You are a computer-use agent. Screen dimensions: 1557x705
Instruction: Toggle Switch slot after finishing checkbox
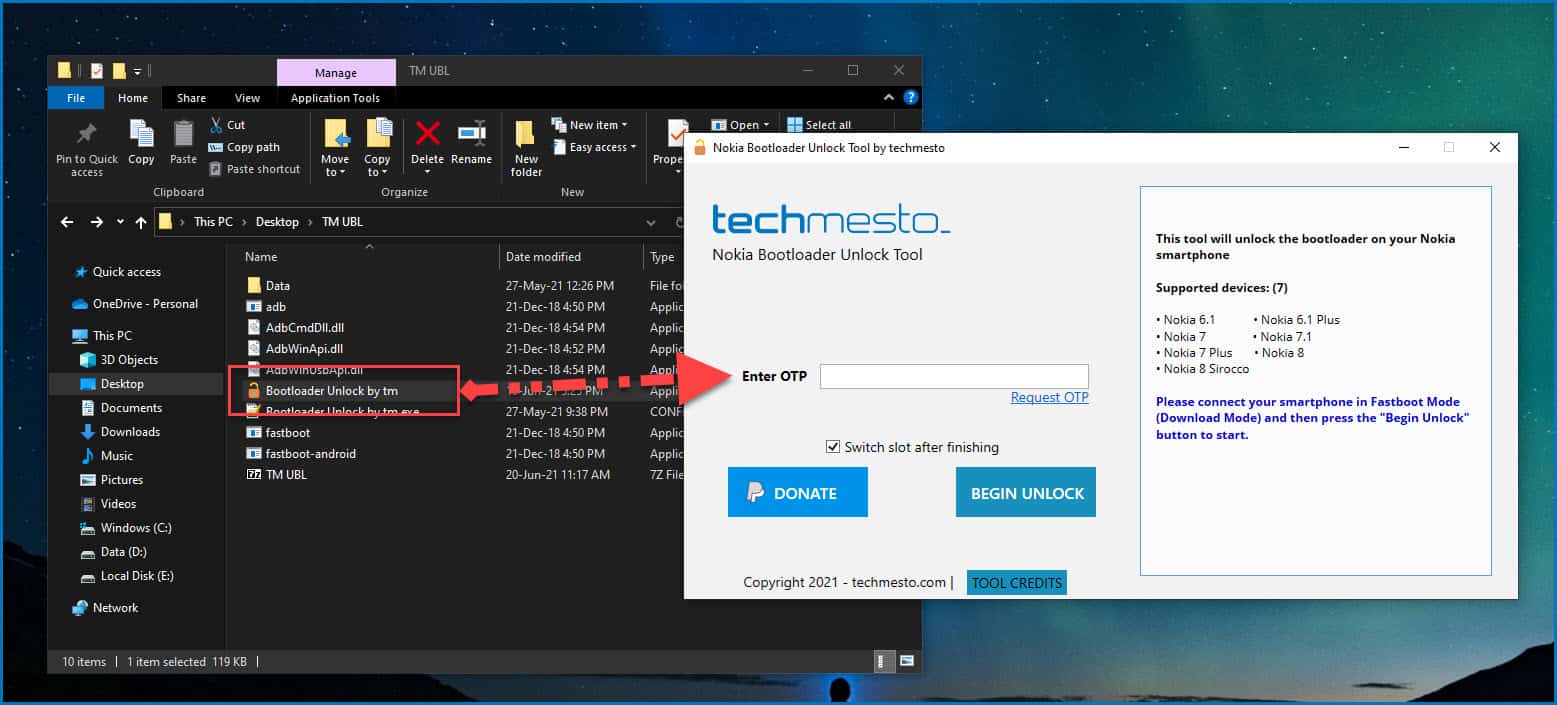tap(833, 447)
